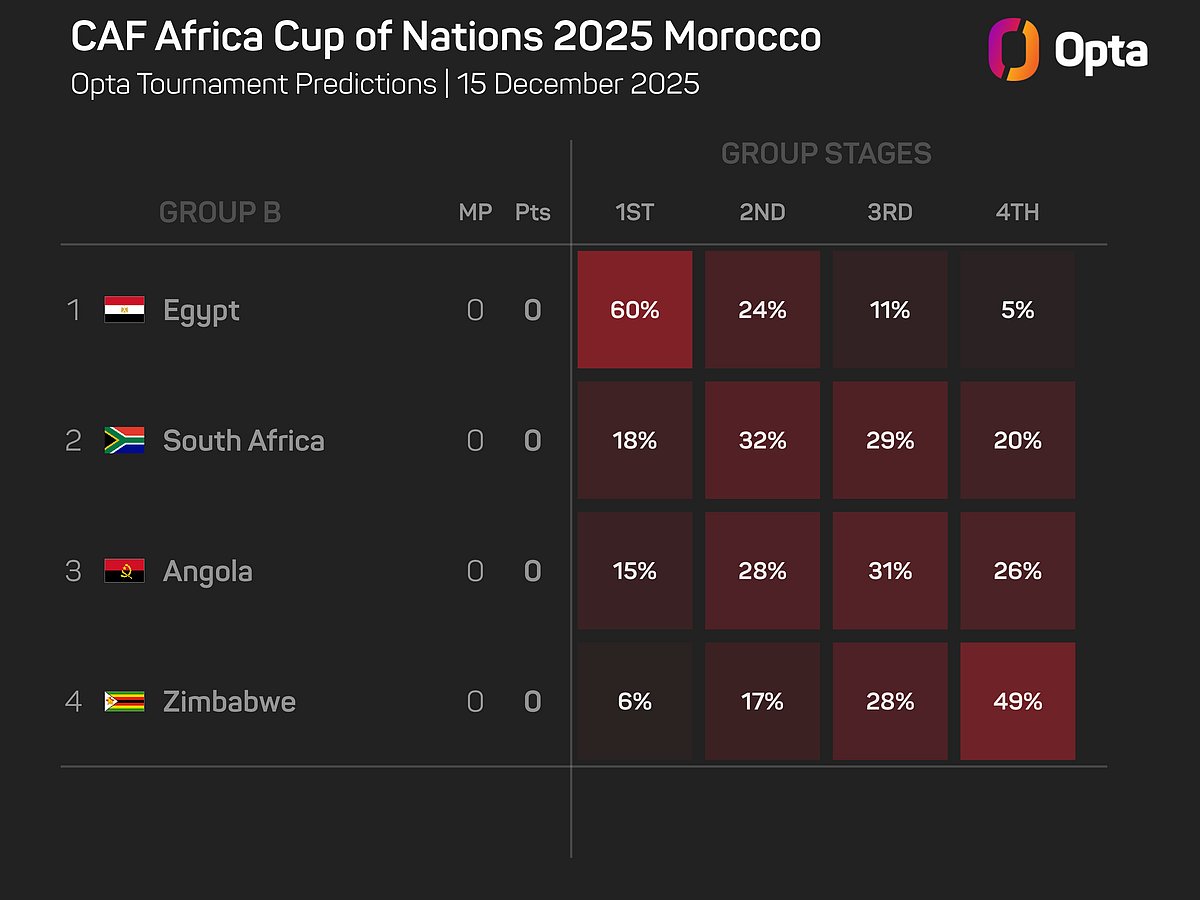This screenshot has width=1200, height=900.
Task: Select the 1ST column header
Action: [635, 212]
